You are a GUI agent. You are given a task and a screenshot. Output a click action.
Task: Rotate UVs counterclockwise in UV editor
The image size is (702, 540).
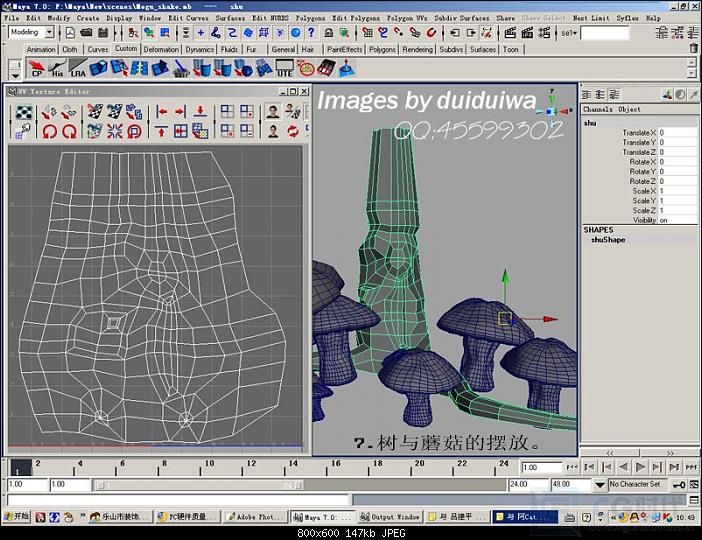click(x=50, y=132)
